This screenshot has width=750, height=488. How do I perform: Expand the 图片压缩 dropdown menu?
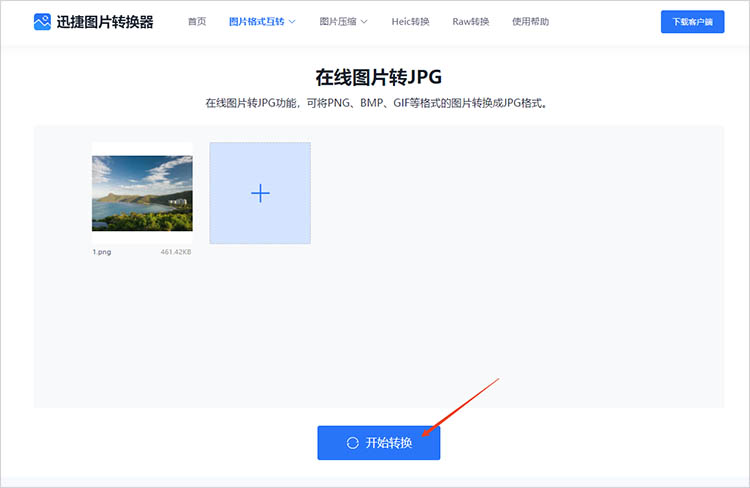click(343, 22)
